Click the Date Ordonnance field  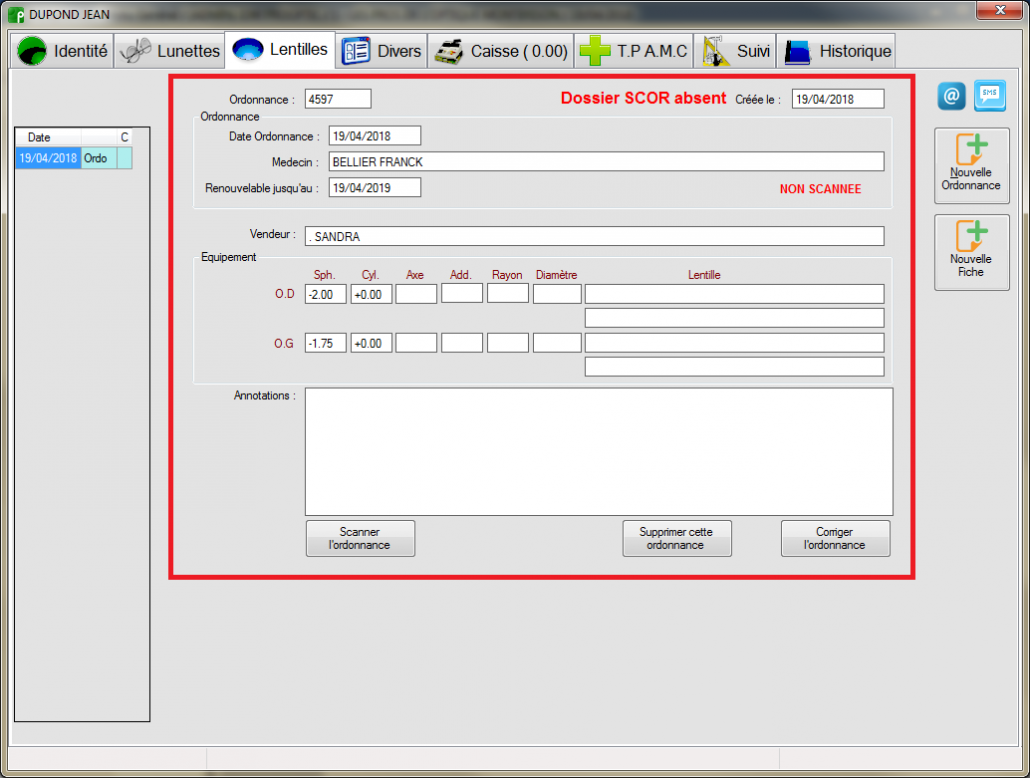(x=374, y=136)
